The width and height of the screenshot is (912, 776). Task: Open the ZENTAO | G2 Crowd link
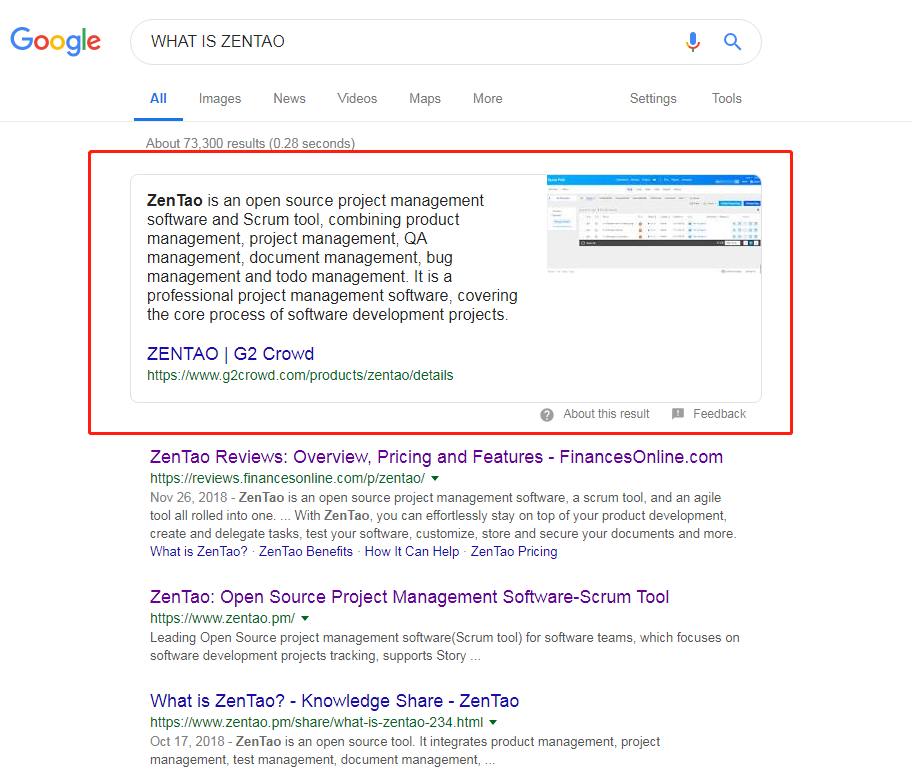[230, 354]
